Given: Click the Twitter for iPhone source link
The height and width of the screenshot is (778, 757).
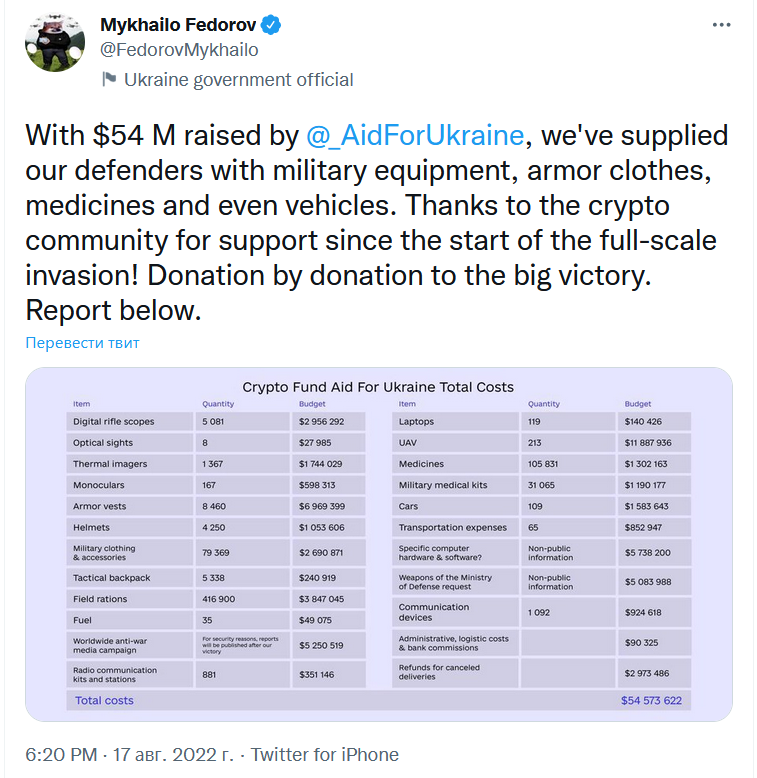Looking at the screenshot, I should (325, 755).
